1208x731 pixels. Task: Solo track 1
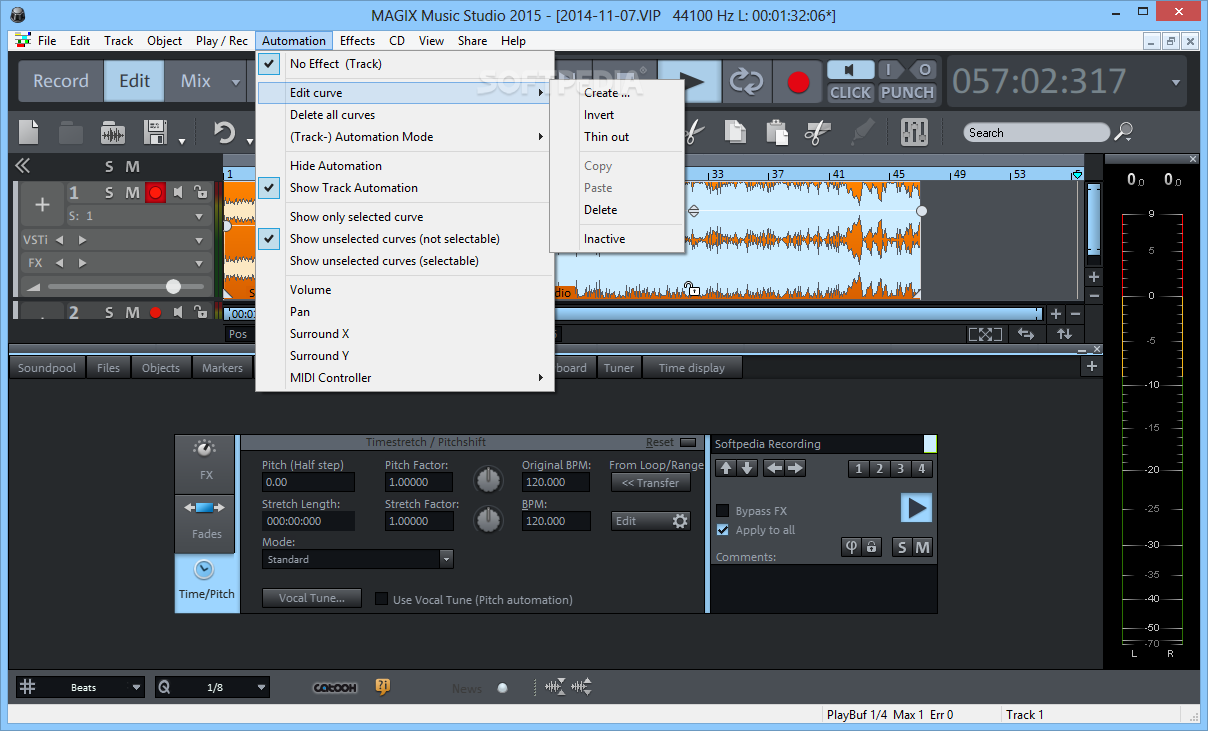click(109, 192)
